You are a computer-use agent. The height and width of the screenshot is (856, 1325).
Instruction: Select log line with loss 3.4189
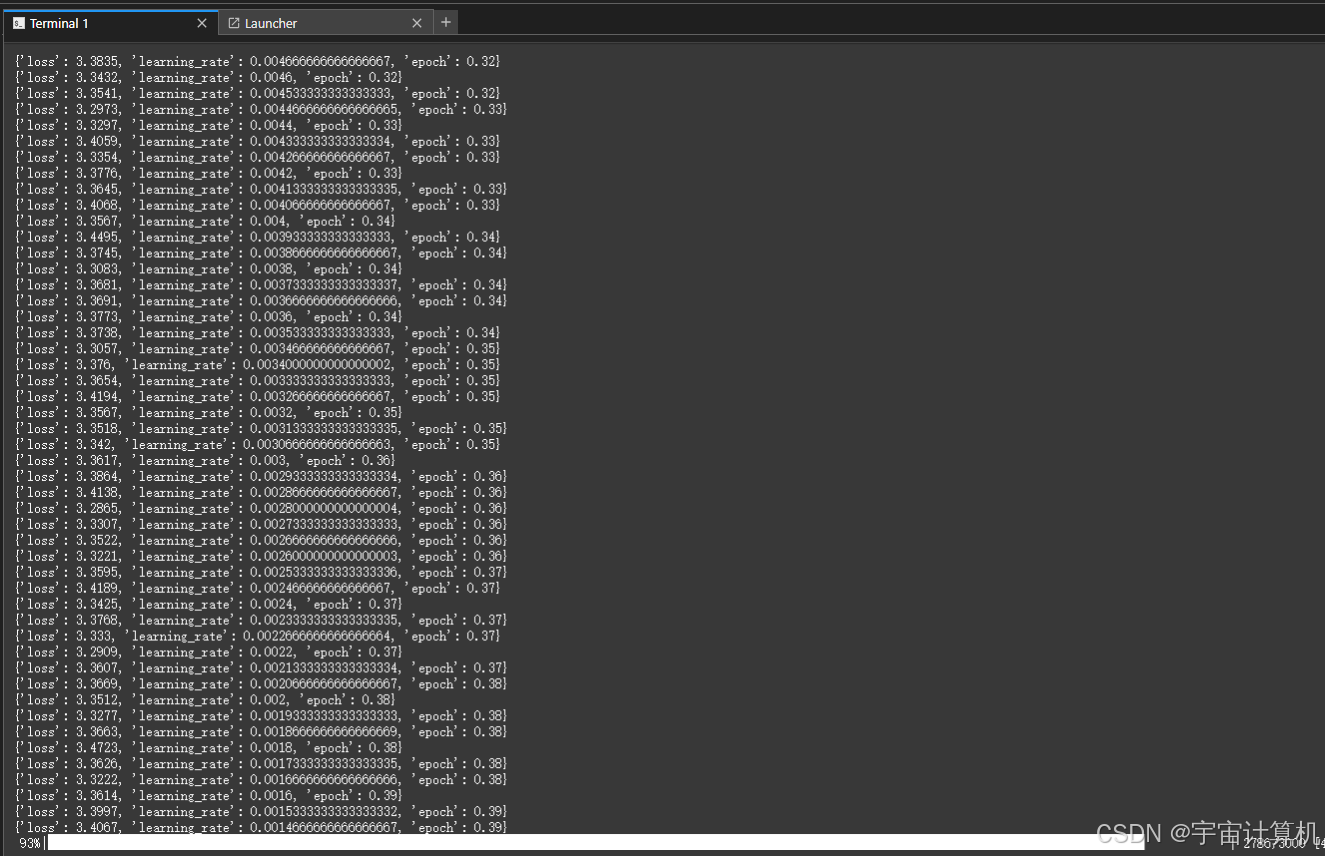click(x=258, y=589)
